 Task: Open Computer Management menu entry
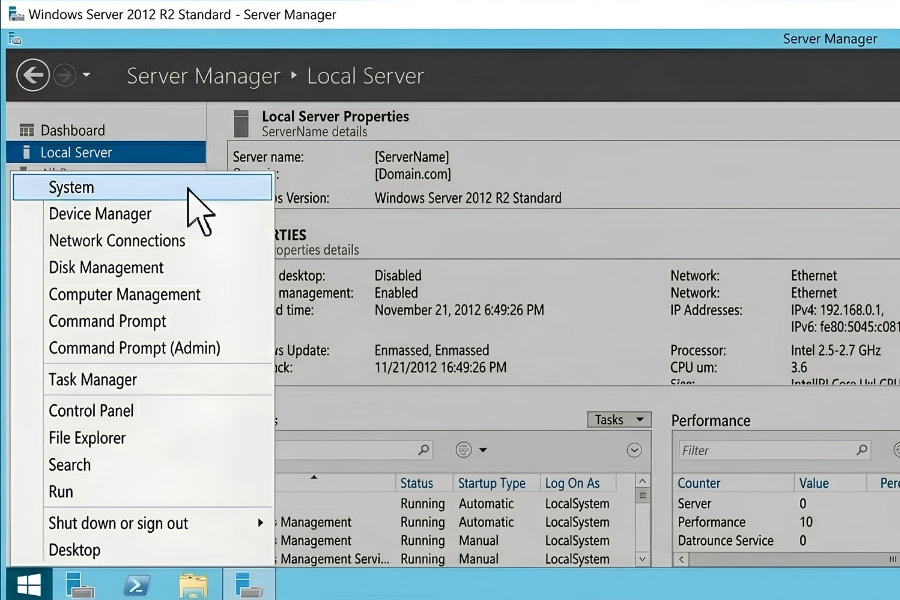(x=125, y=295)
